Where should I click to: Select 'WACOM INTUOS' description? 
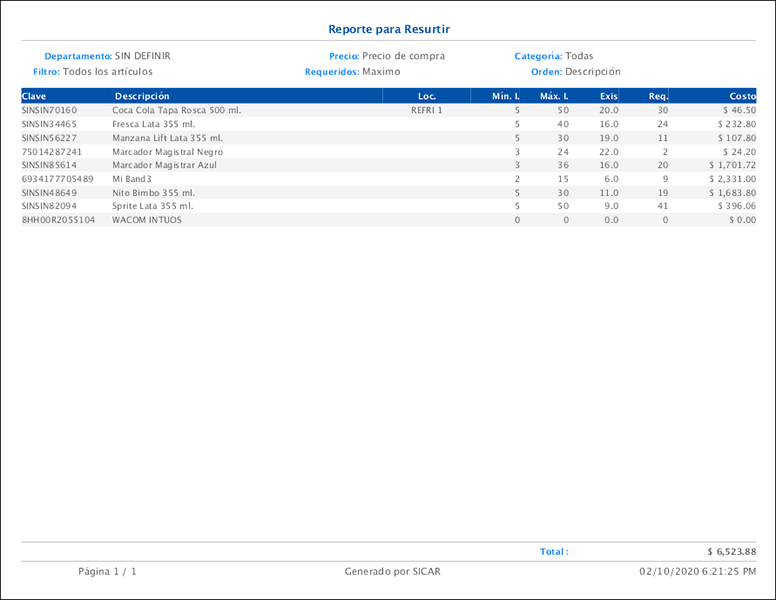tap(147, 220)
